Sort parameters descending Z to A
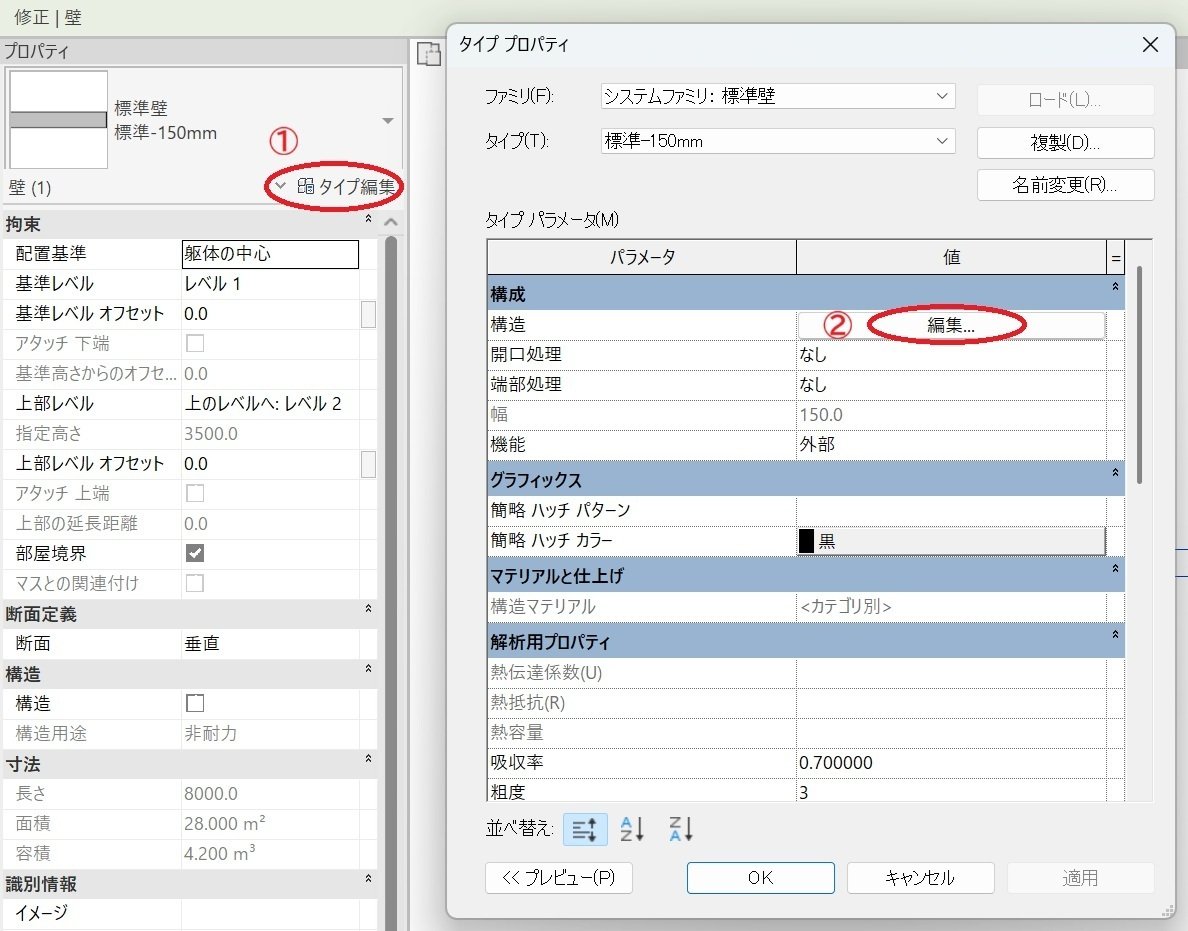1188x931 pixels. (x=680, y=829)
